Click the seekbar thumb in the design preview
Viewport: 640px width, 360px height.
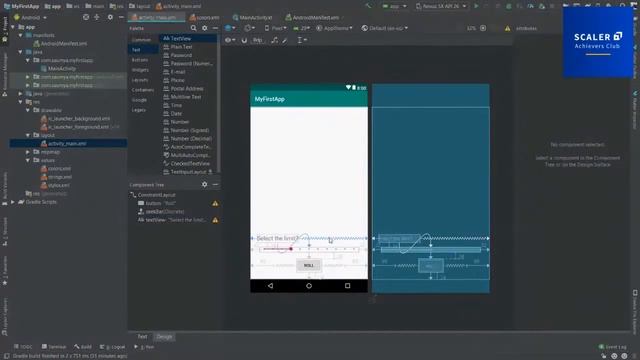click(x=291, y=249)
